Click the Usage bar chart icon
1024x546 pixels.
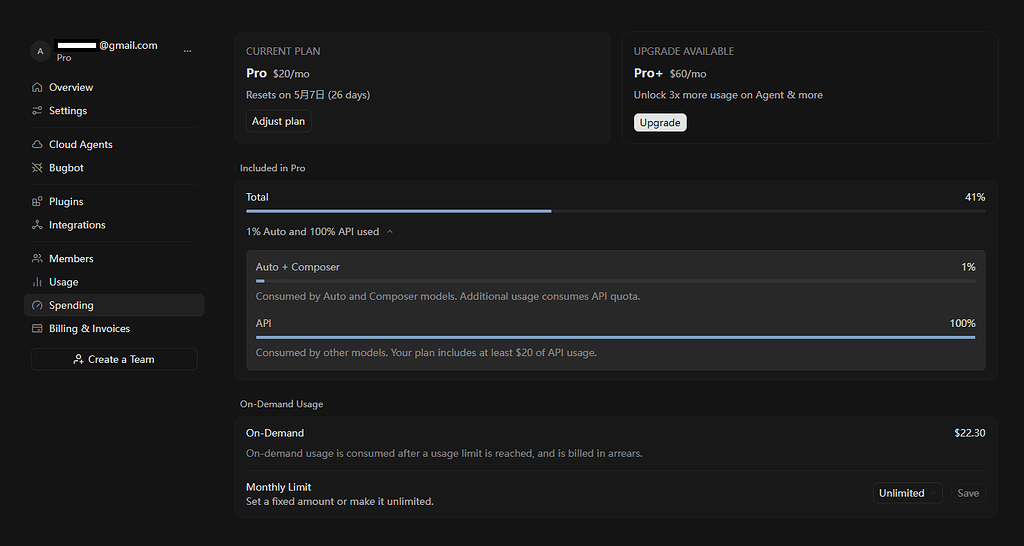click(x=37, y=282)
